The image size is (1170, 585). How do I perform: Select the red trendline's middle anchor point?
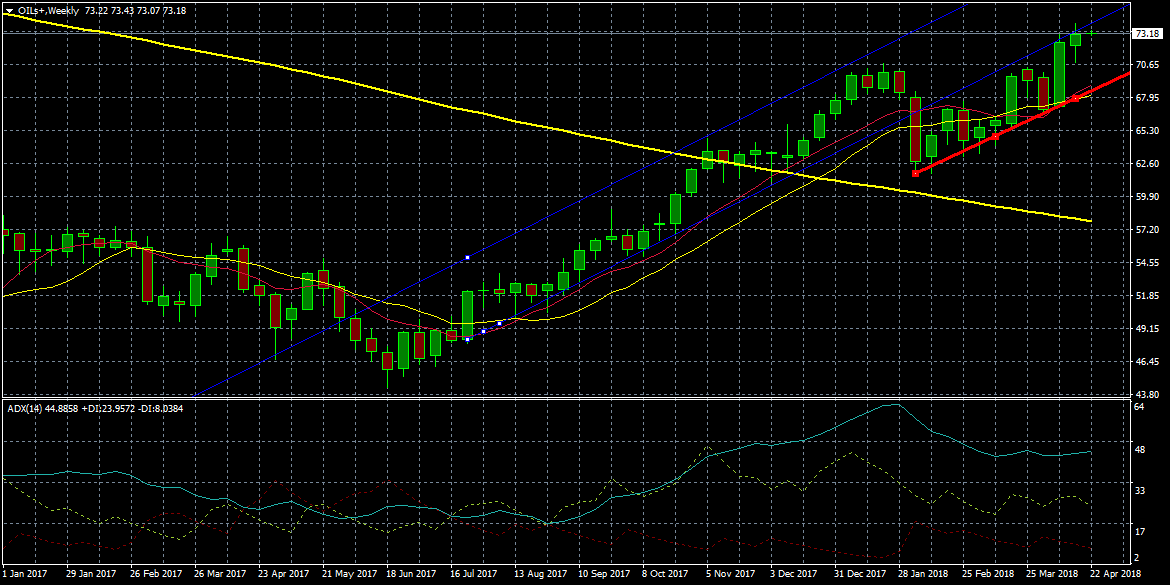point(996,135)
